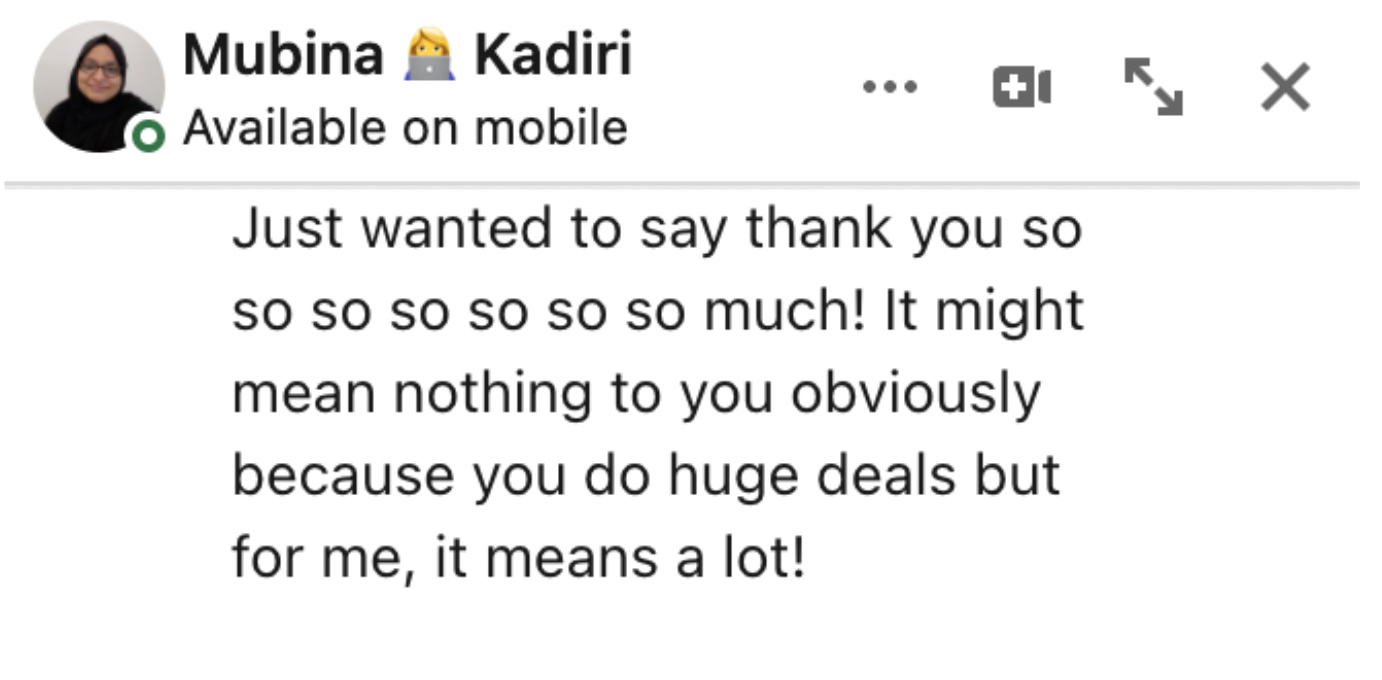
Task: Click the line "for me, it means a lot!"
Action: click(518, 558)
